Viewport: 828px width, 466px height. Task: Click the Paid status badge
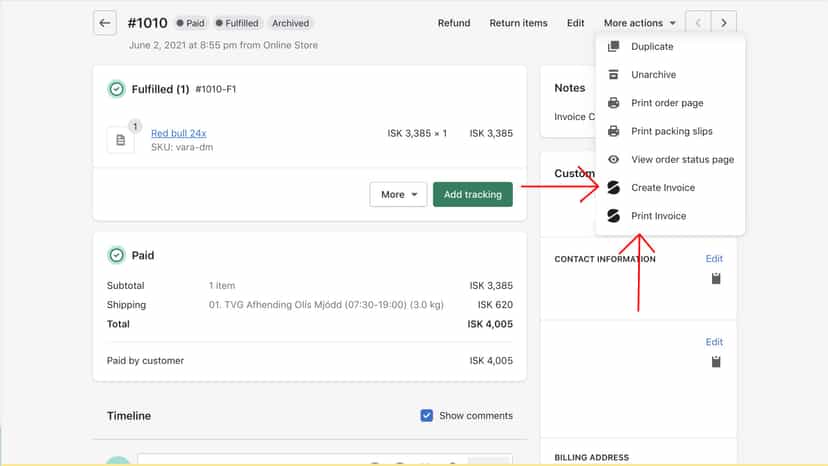(191, 23)
